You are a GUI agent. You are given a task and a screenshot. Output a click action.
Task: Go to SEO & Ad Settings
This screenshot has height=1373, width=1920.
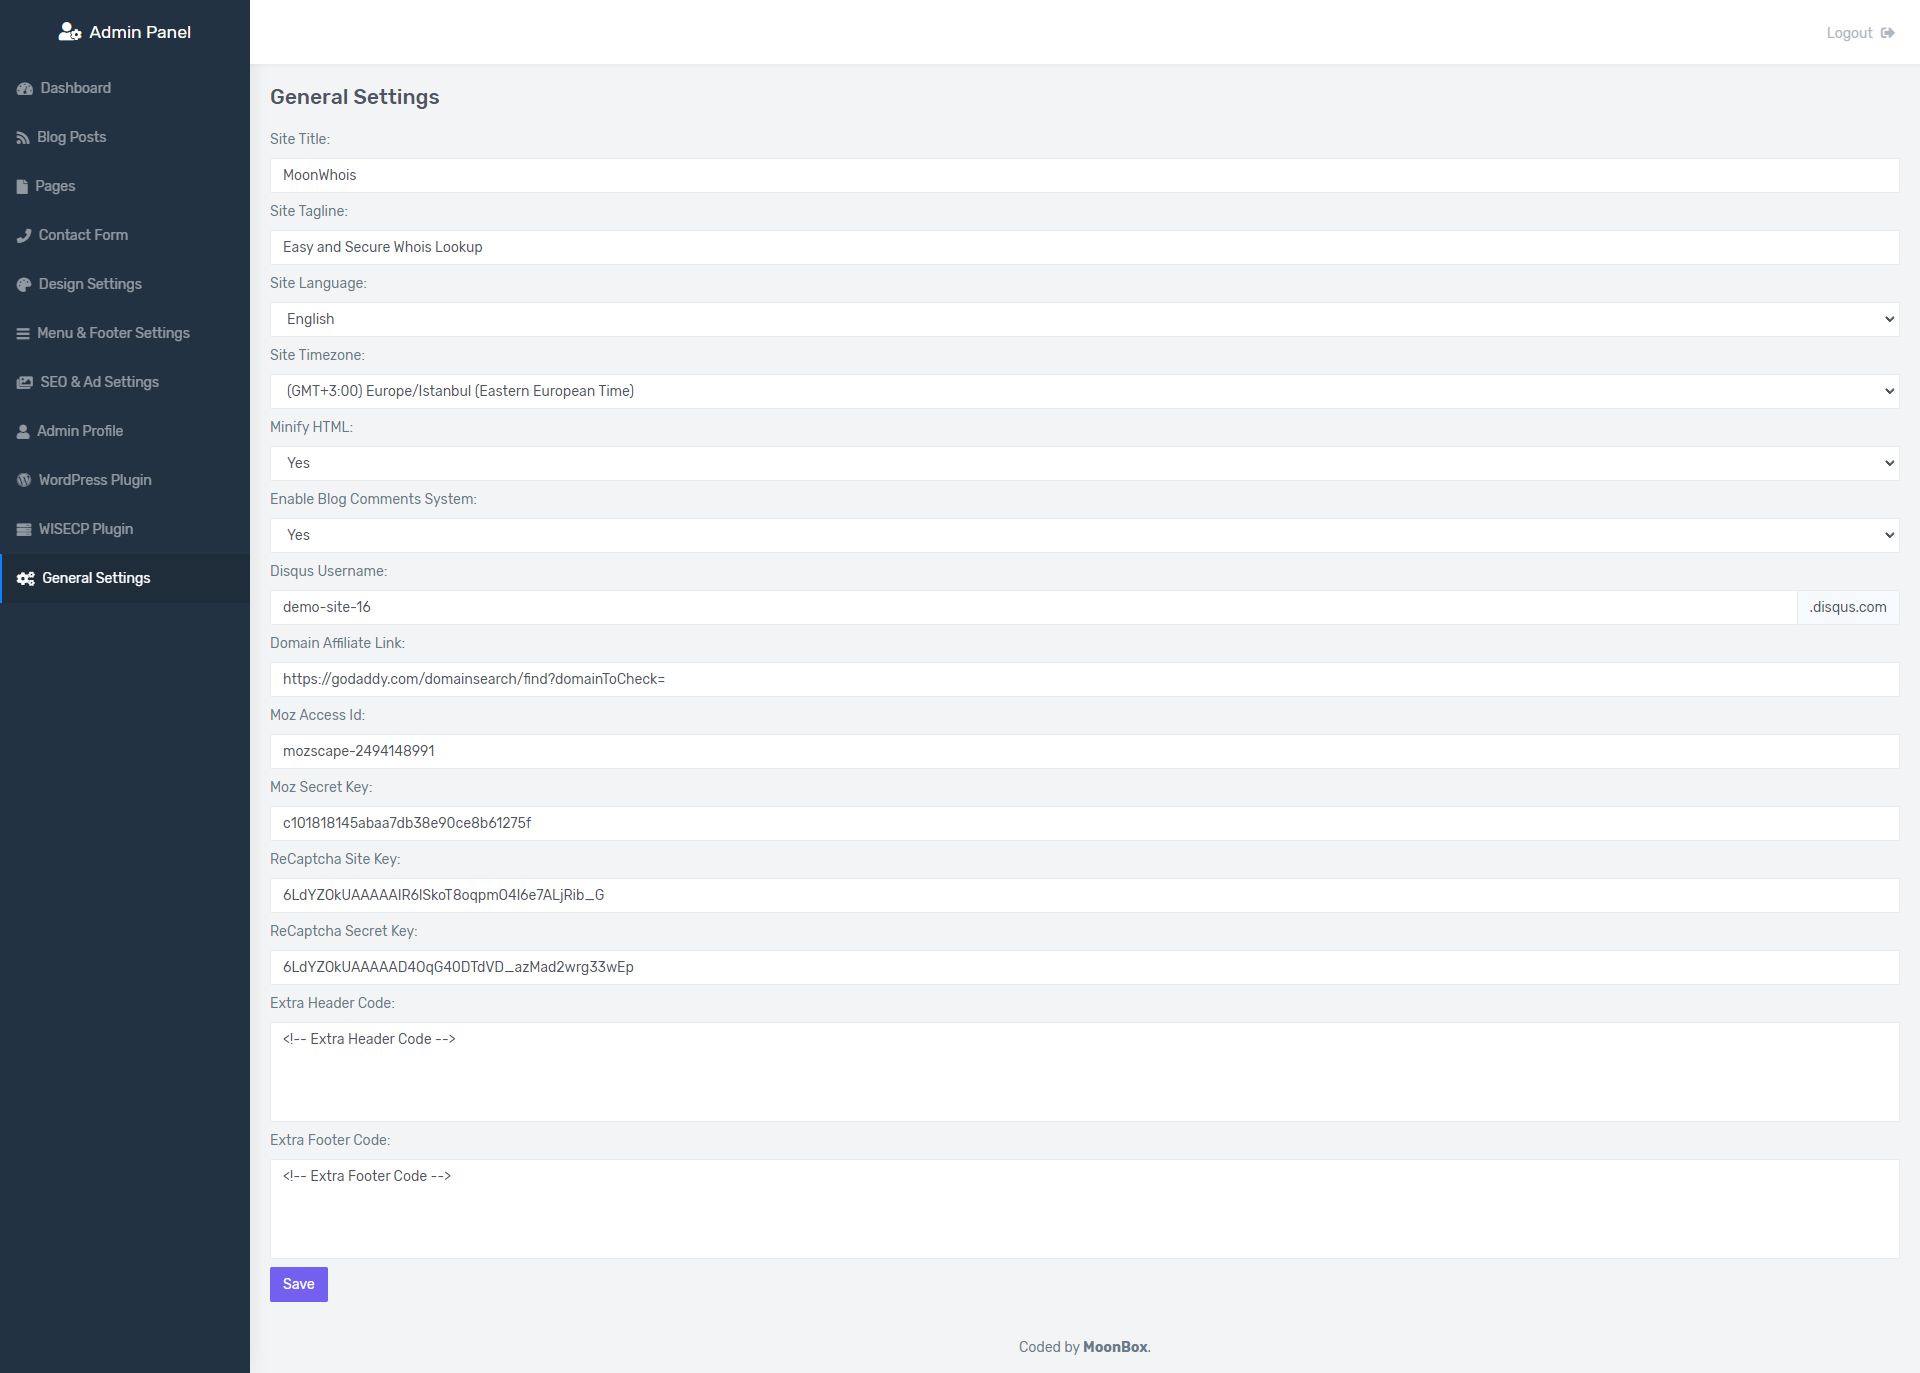(99, 382)
